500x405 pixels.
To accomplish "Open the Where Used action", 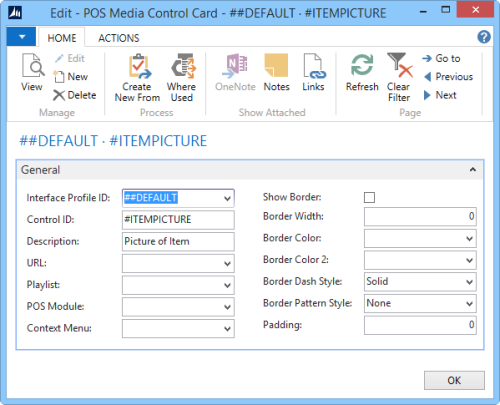I will pyautogui.click(x=183, y=66).
